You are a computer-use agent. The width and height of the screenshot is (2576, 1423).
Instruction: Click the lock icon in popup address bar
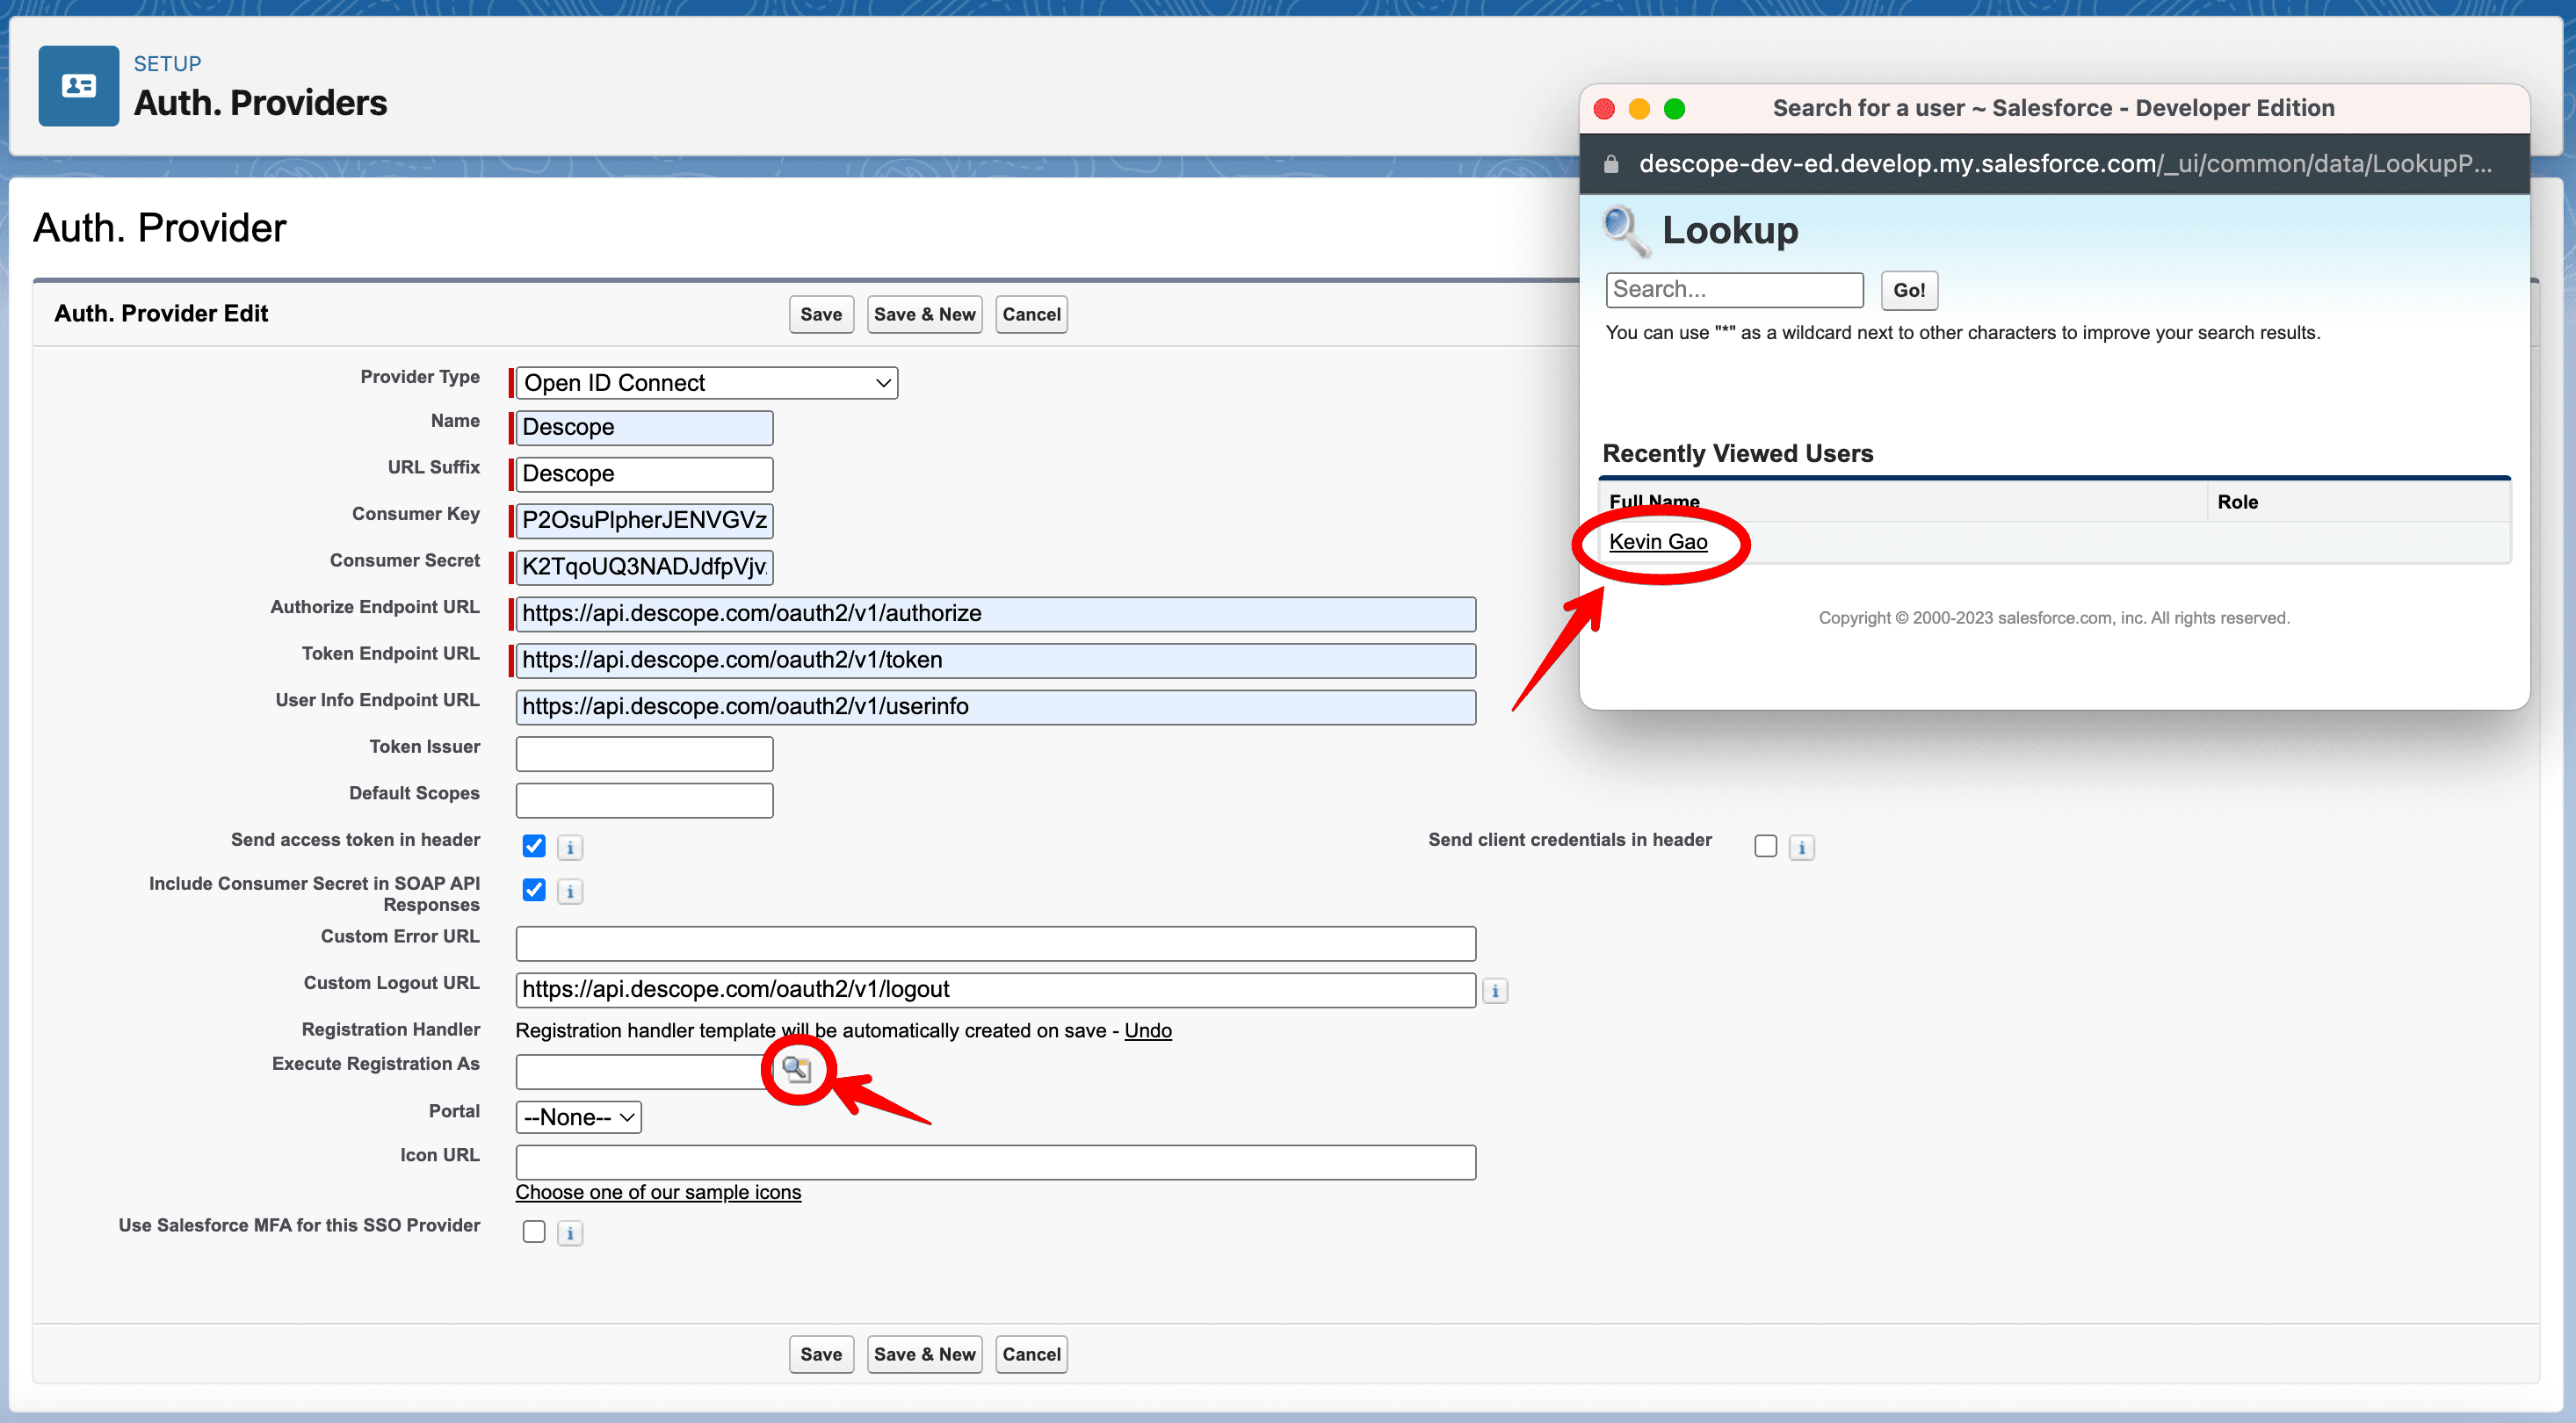(x=1611, y=164)
